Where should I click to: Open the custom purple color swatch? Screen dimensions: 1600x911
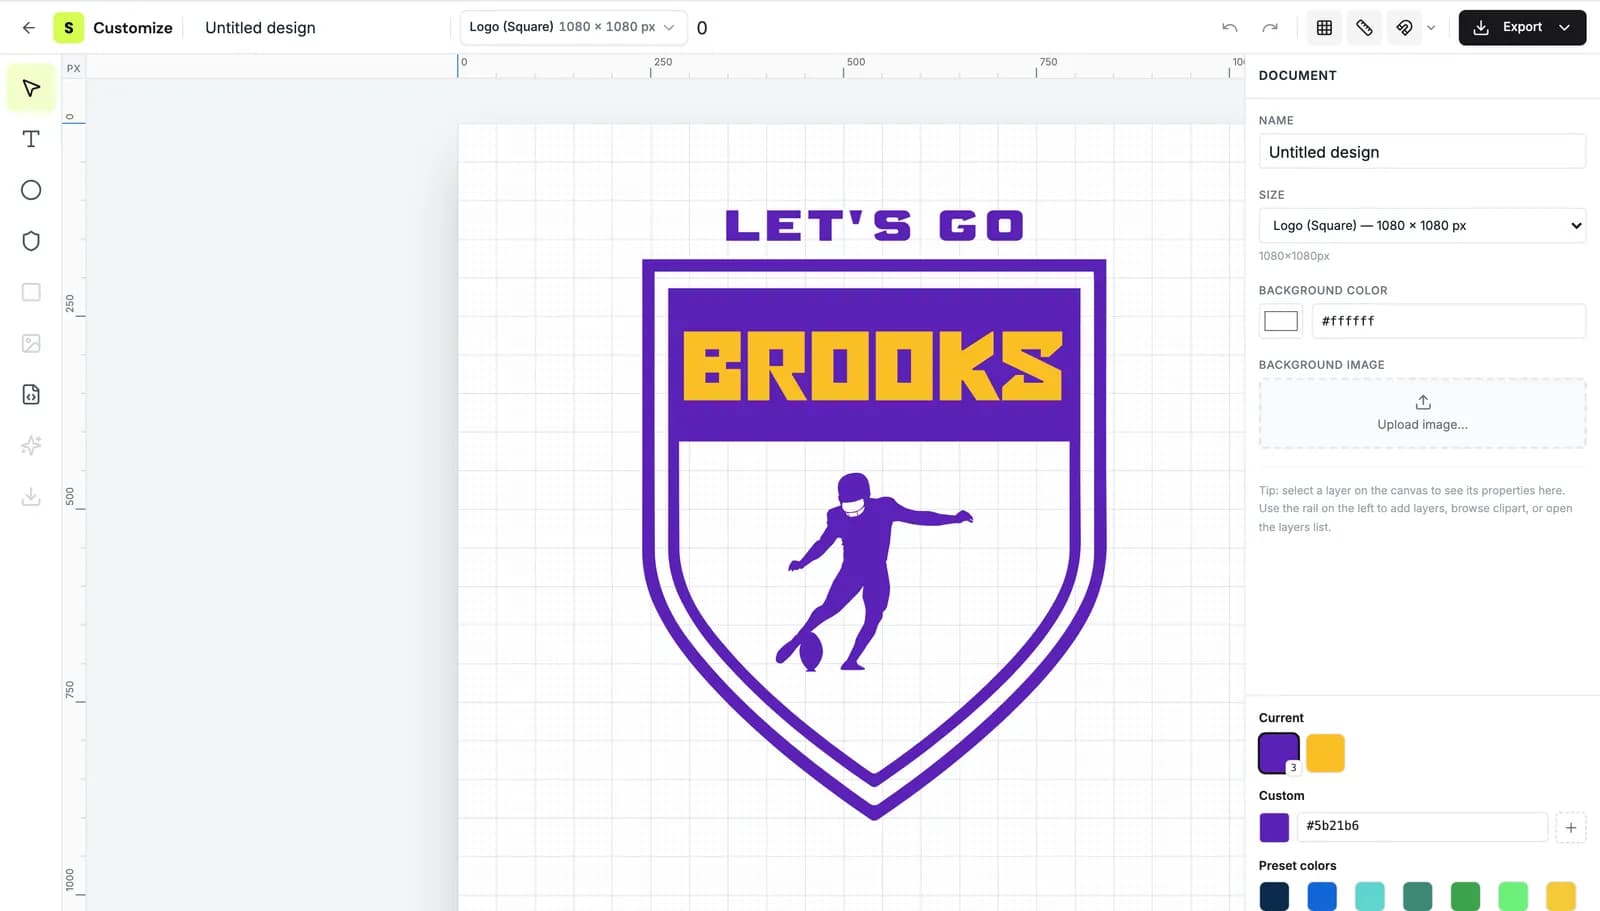[x=1274, y=827]
